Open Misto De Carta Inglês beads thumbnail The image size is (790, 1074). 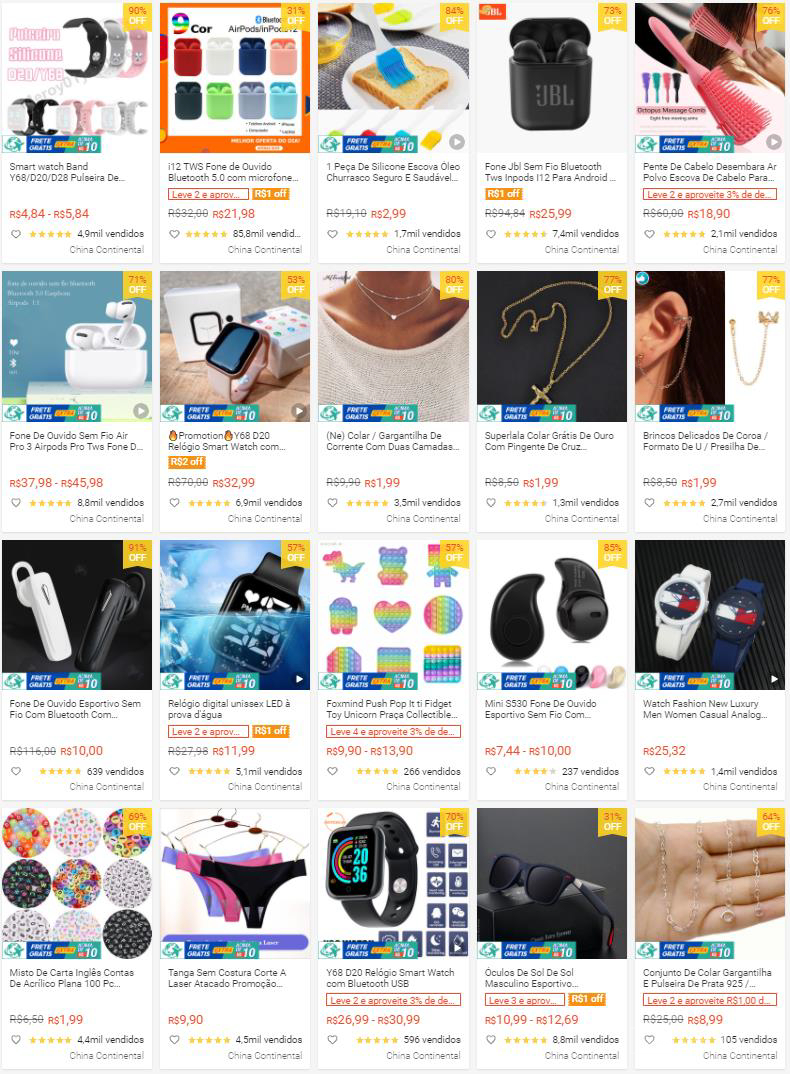[x=77, y=883]
